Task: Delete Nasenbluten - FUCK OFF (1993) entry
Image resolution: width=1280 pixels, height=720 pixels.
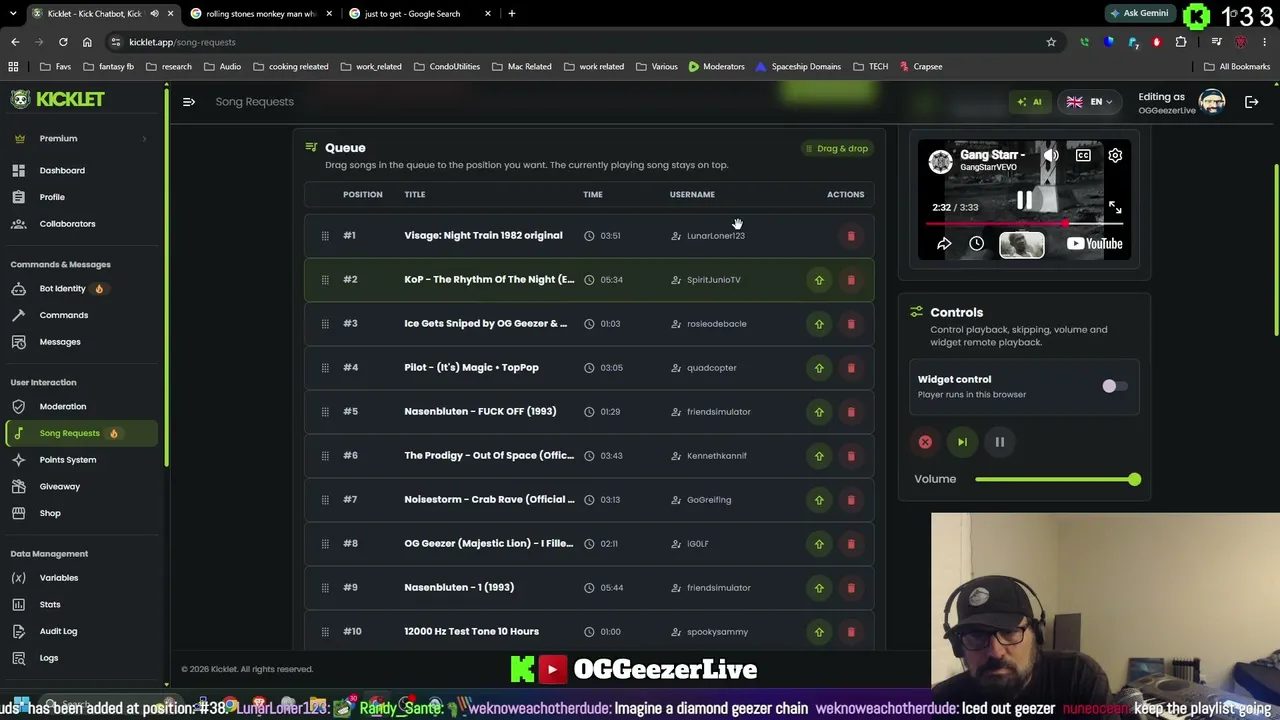Action: pos(851,412)
